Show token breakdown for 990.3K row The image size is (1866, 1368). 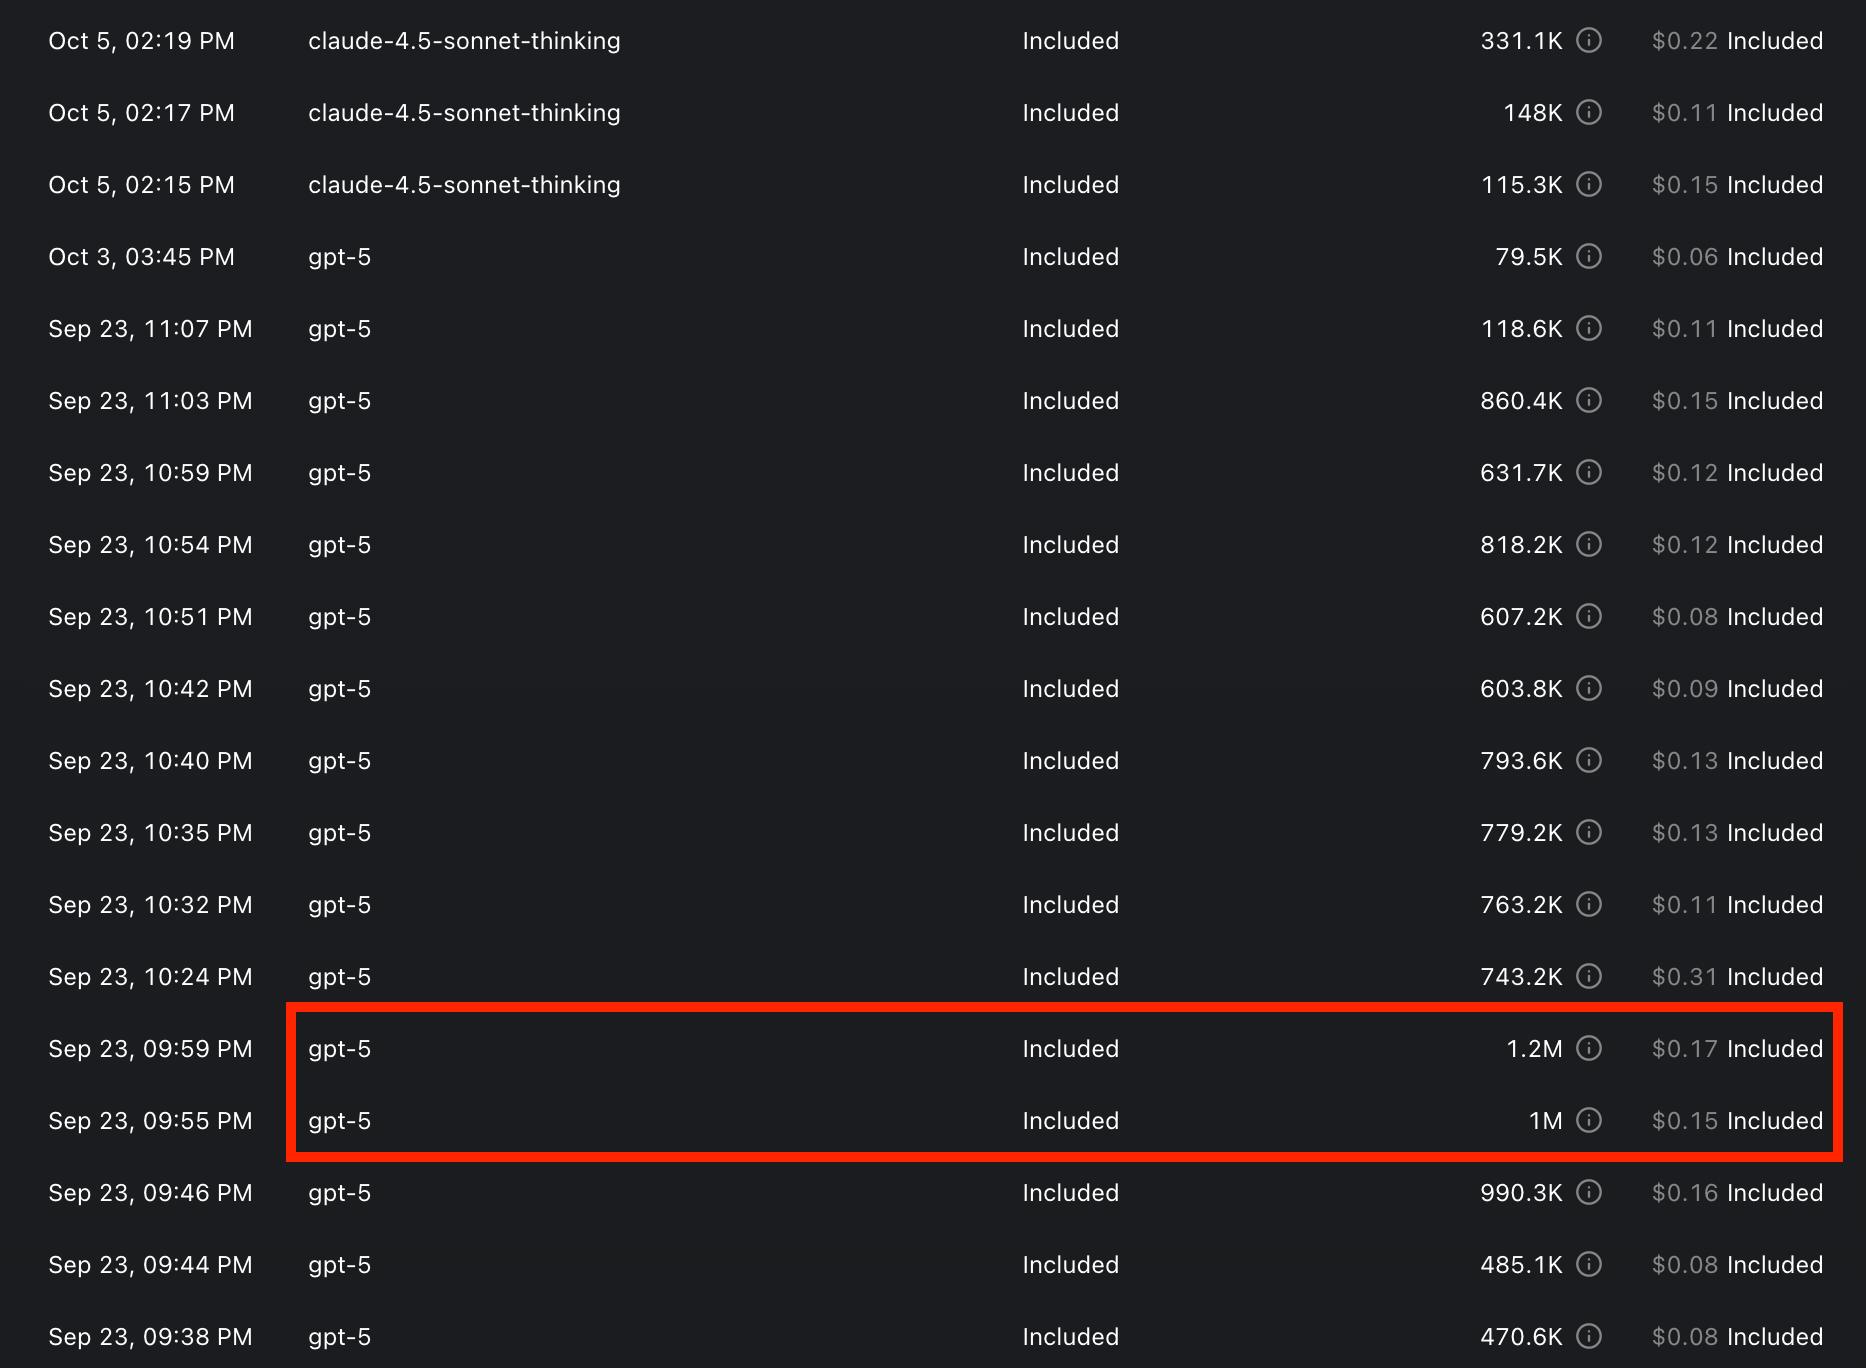(x=1589, y=1192)
